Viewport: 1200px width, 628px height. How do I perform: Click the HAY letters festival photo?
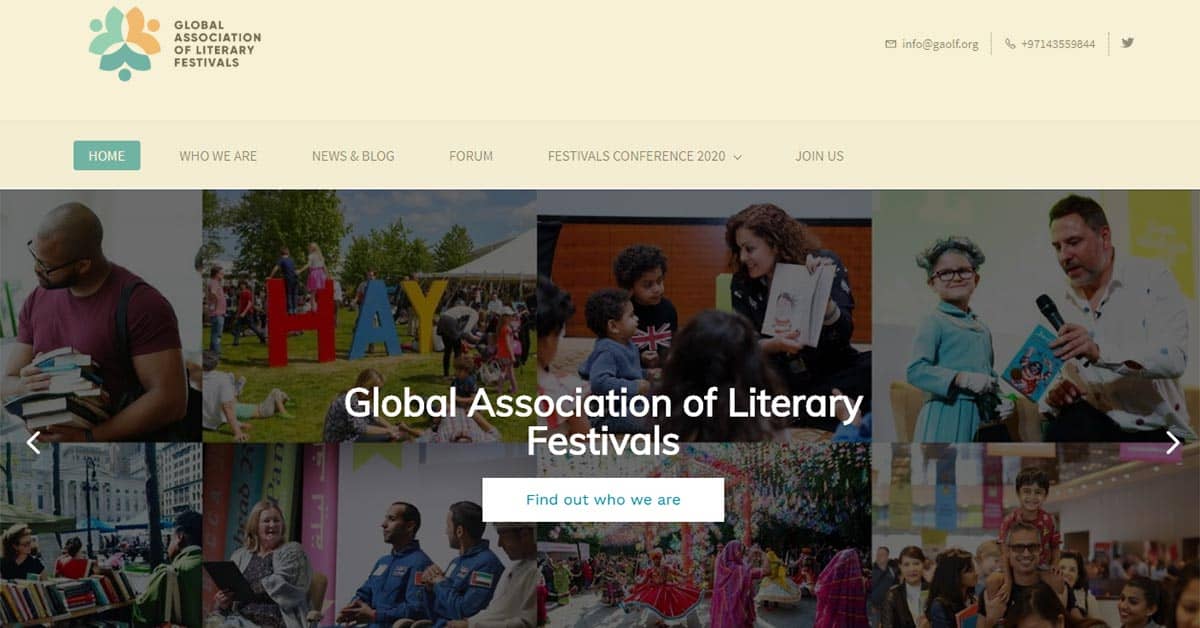point(369,316)
